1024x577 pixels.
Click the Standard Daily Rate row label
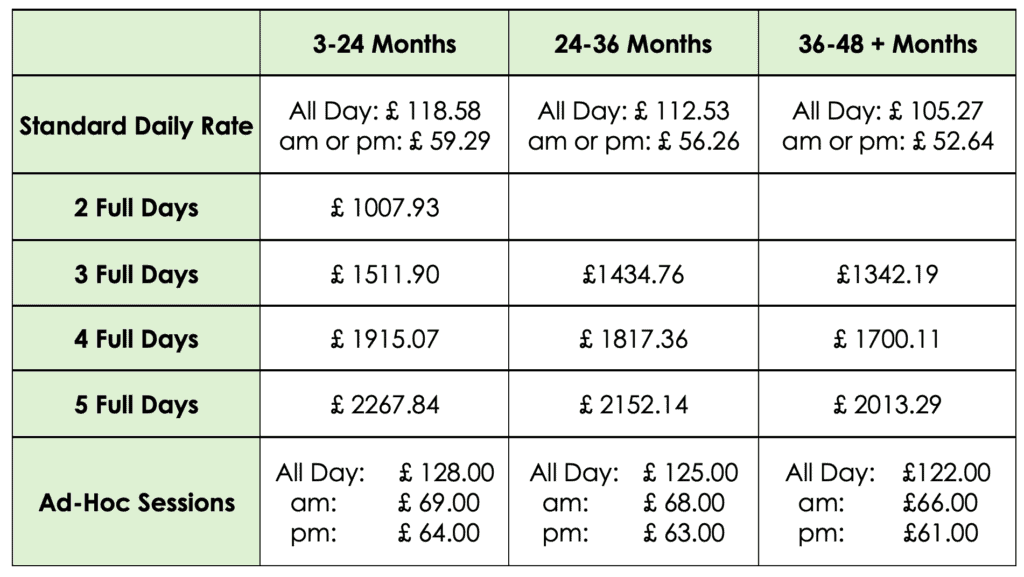[x=136, y=125]
